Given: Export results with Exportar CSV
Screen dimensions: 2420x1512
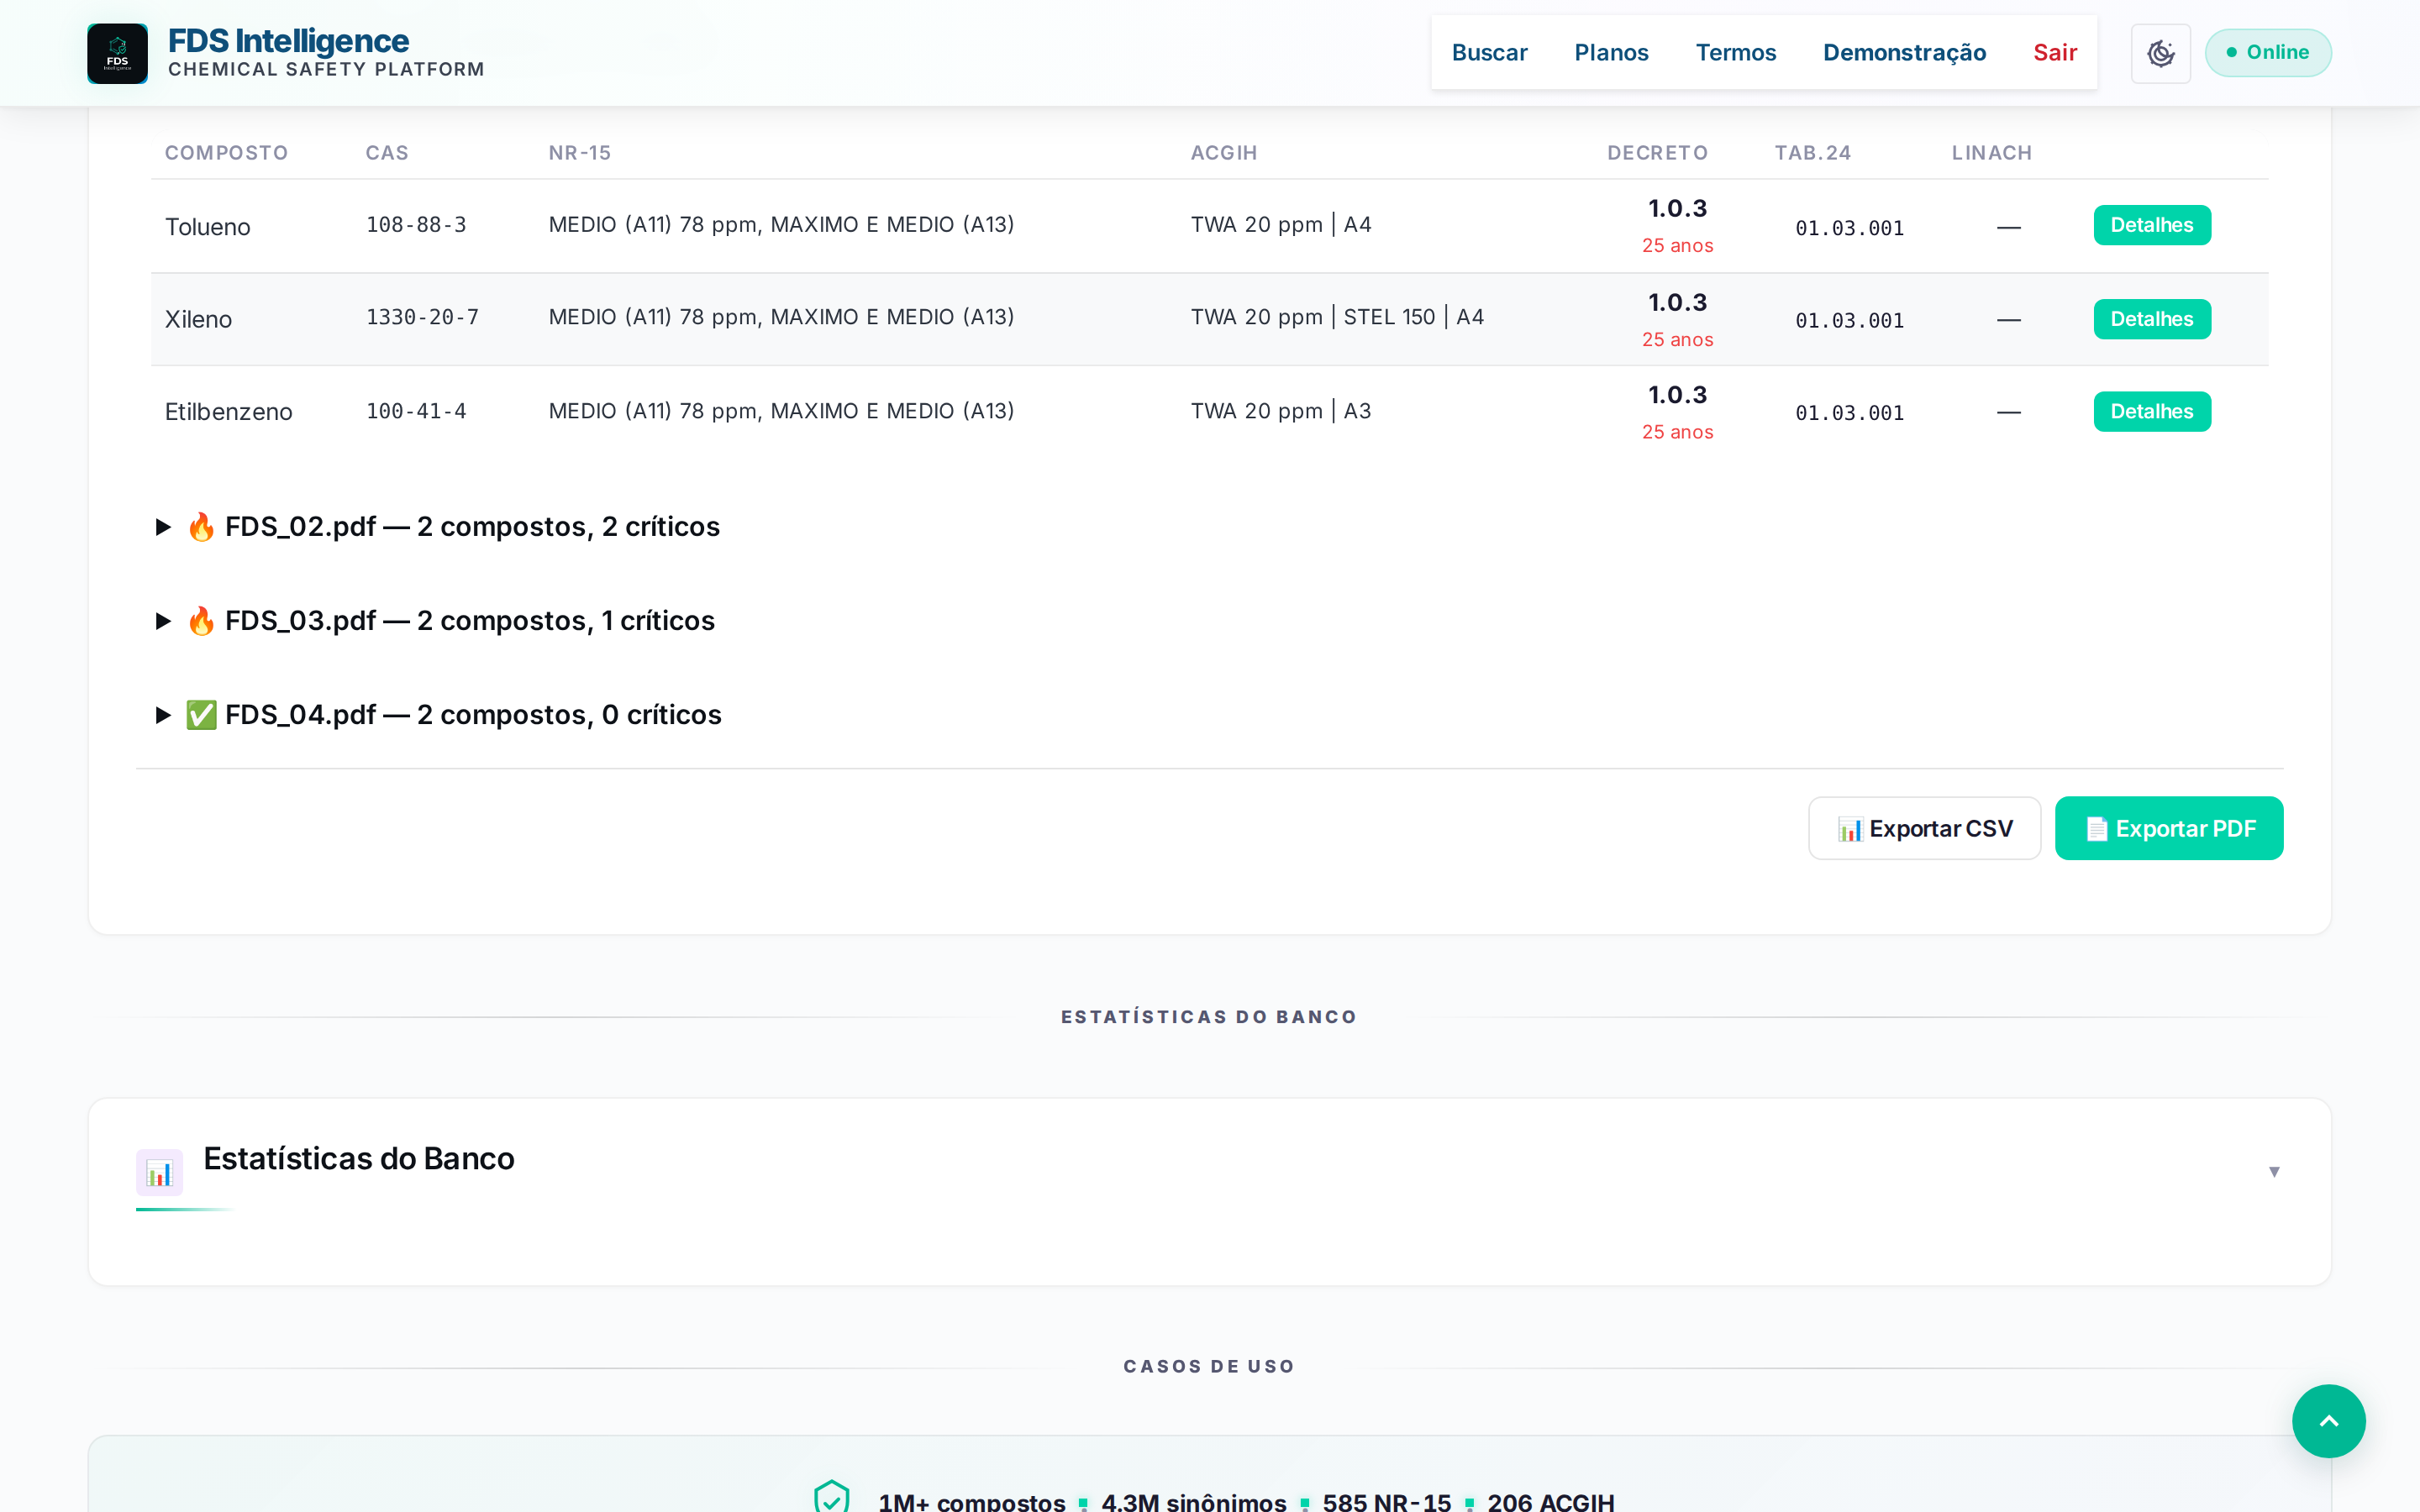Looking at the screenshot, I should (1924, 828).
